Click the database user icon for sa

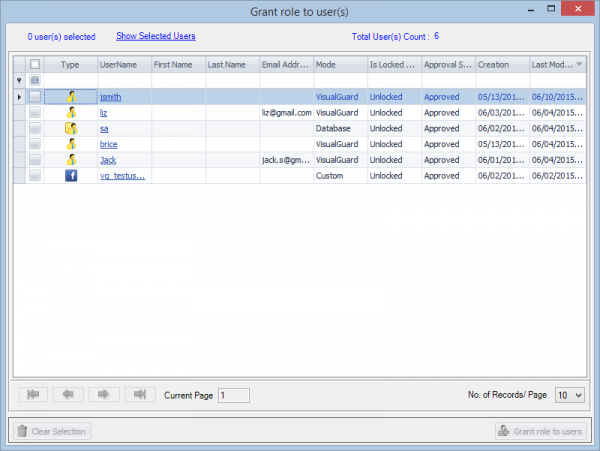71,128
